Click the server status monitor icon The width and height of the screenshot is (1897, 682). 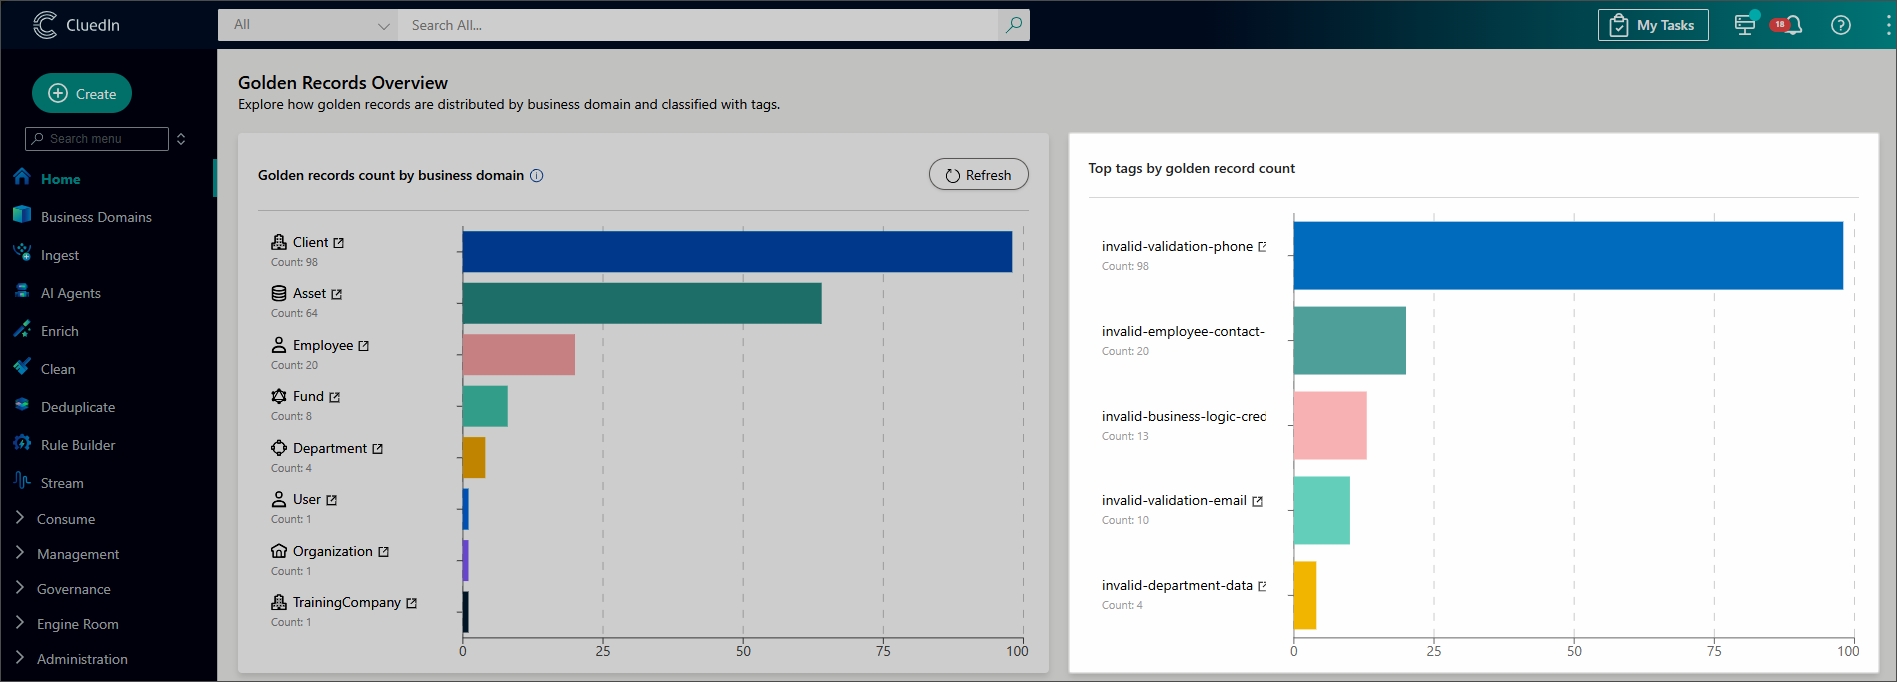click(1745, 25)
